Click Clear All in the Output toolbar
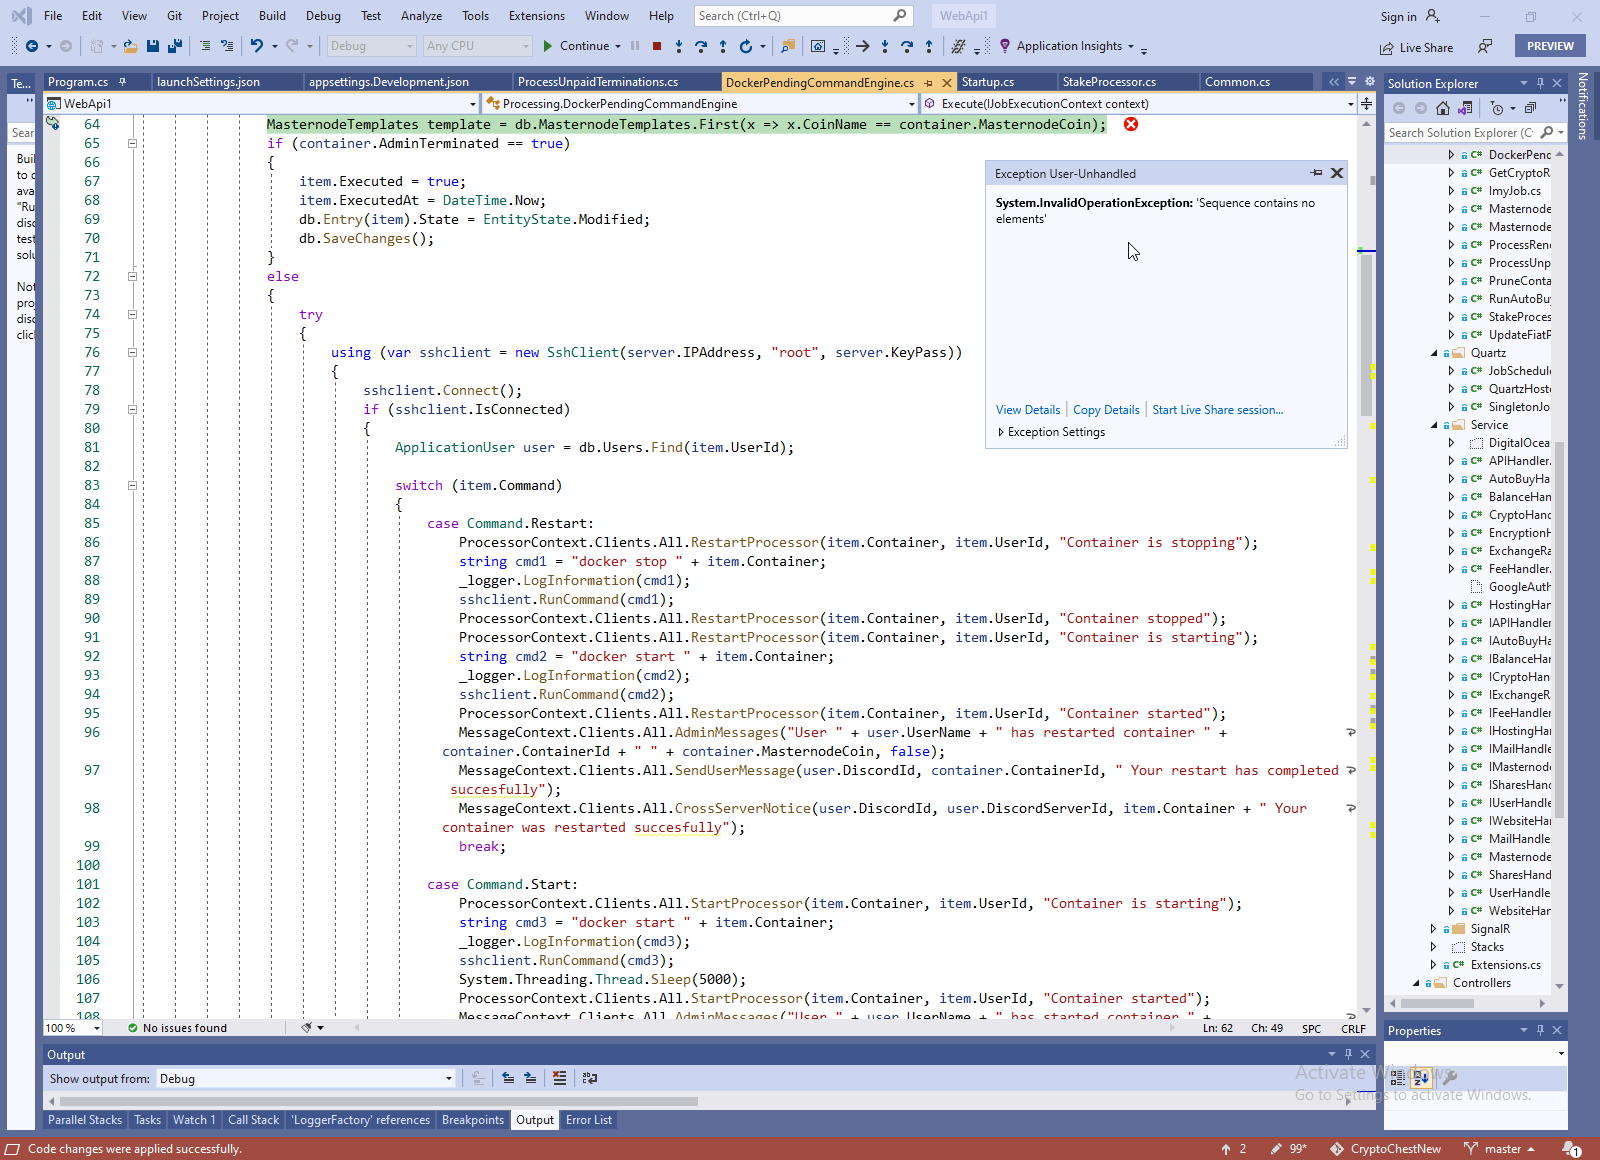Screen dimensions: 1600x1160 tap(559, 1078)
